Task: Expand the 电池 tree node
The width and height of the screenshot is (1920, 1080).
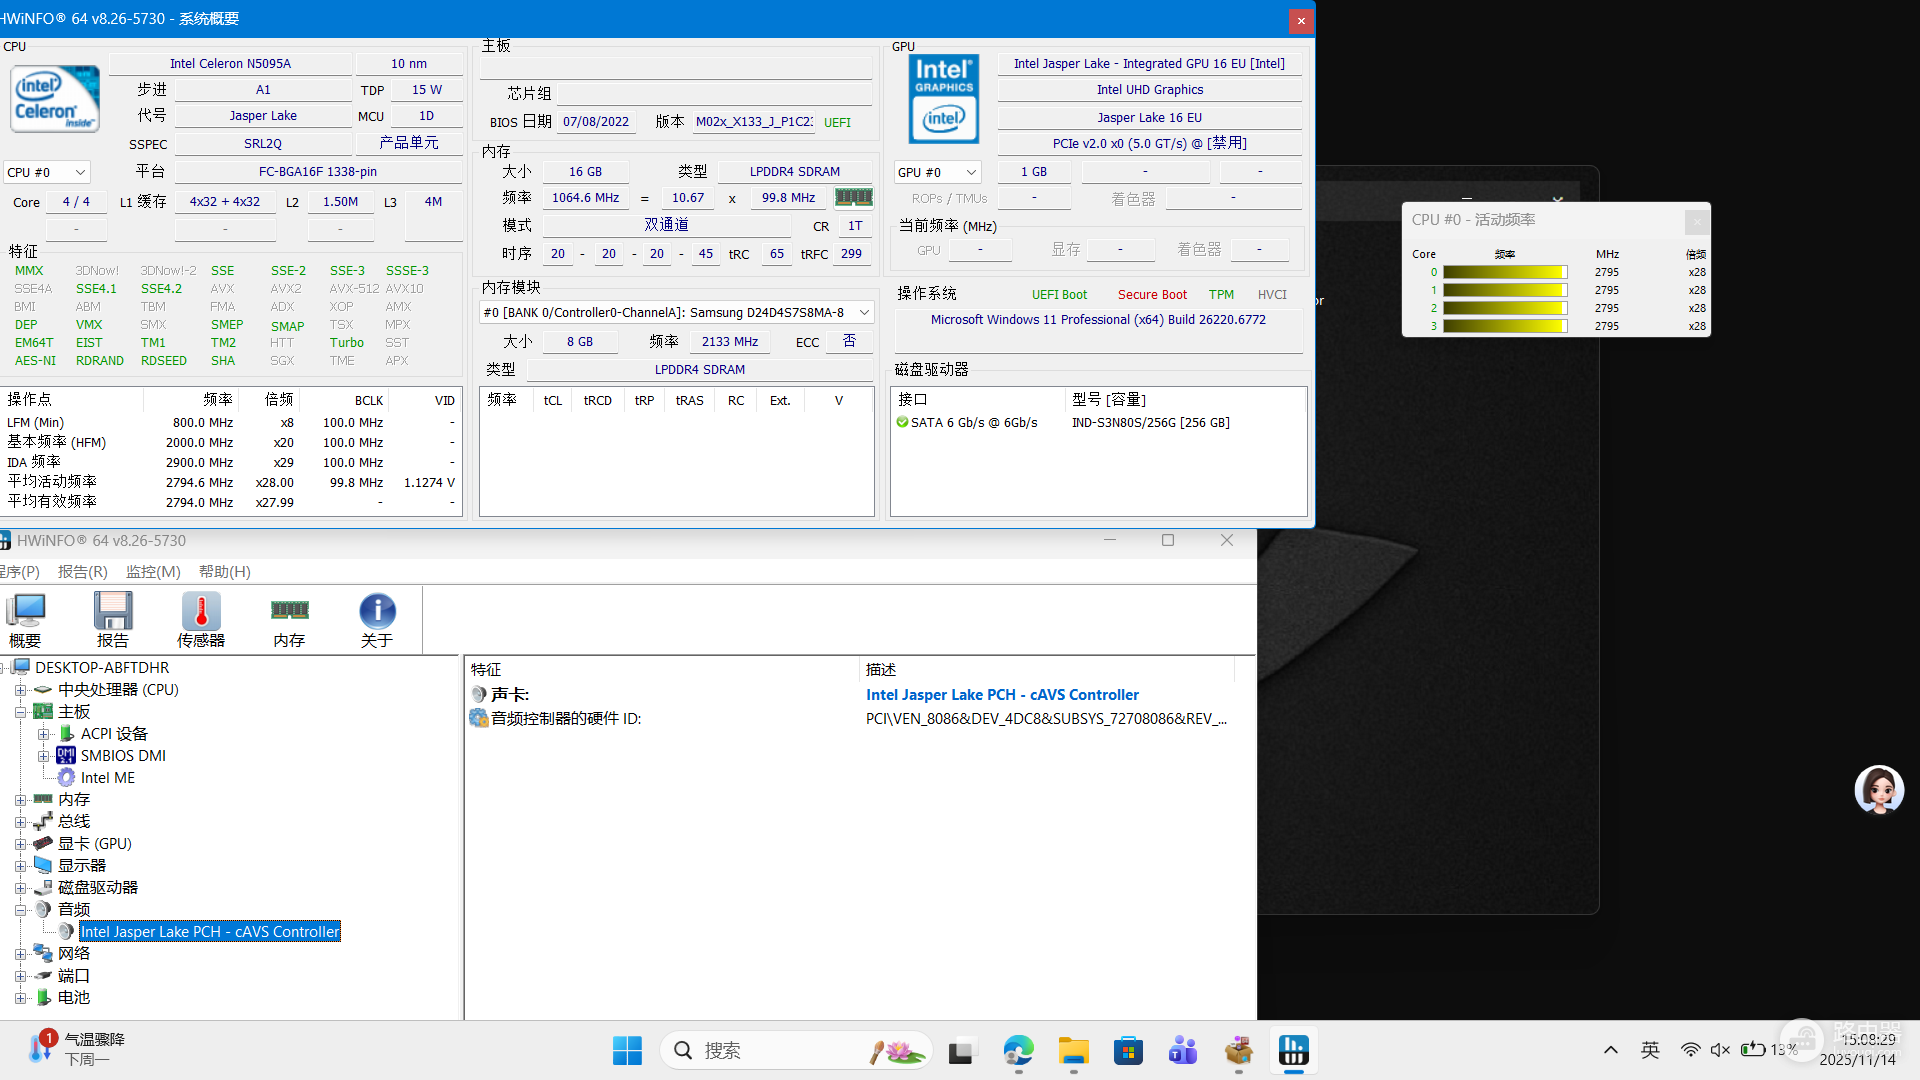Action: [20, 998]
